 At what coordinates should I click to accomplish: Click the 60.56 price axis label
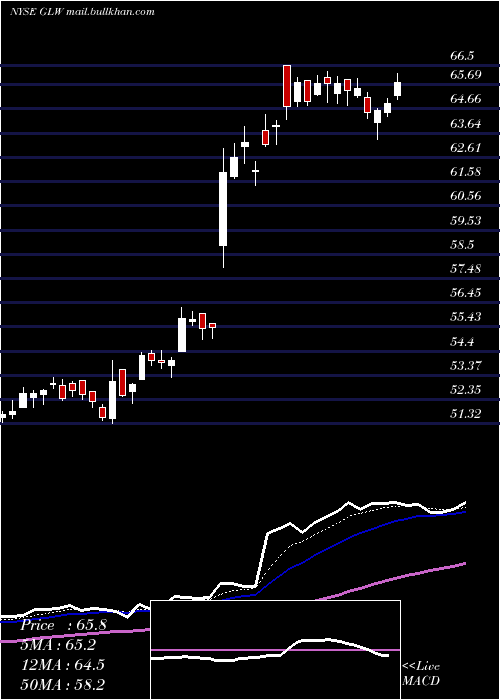466,196
